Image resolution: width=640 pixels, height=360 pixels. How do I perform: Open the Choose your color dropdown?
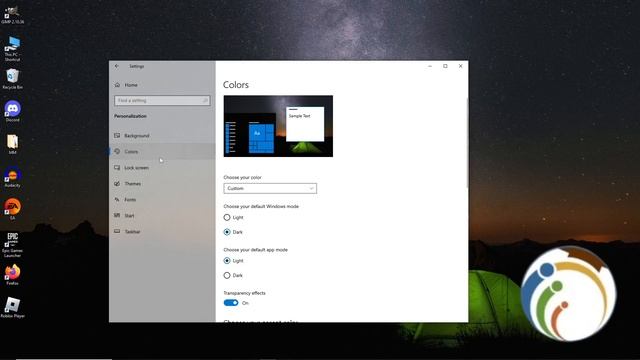(x=270, y=189)
